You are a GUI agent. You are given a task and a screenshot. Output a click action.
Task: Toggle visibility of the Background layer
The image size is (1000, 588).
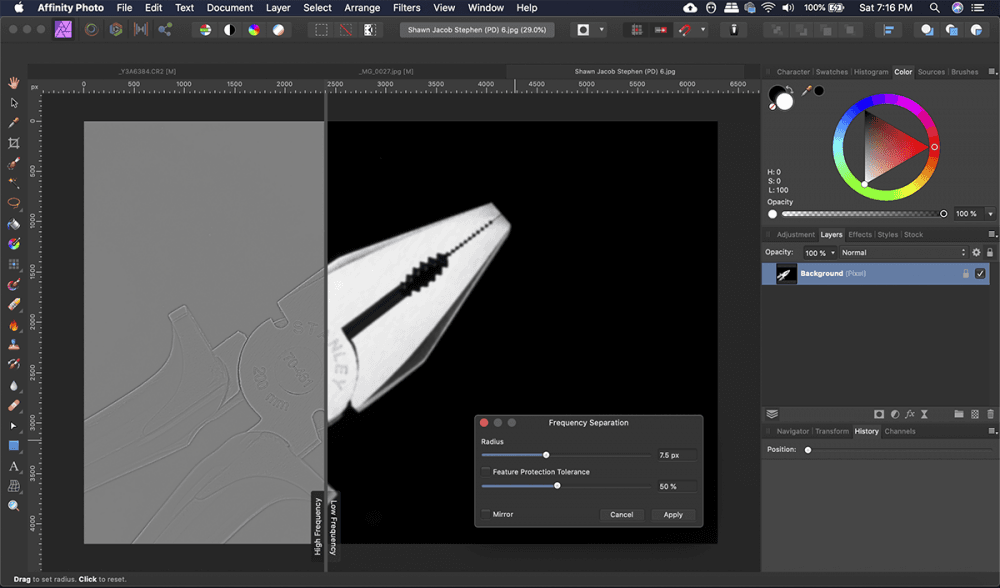click(x=980, y=273)
